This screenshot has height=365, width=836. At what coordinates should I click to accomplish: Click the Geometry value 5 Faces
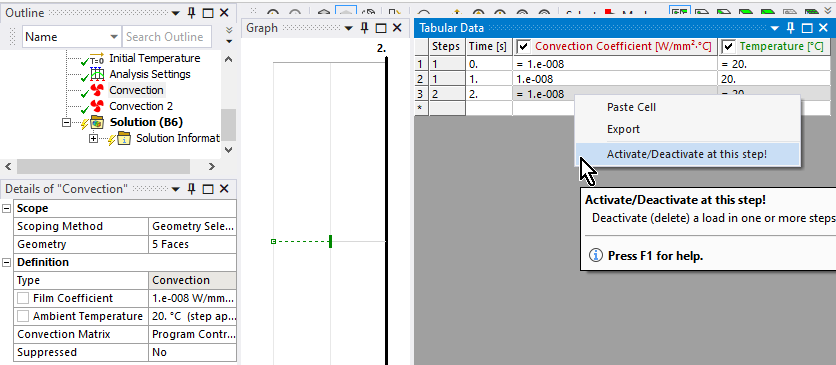[x=192, y=245]
